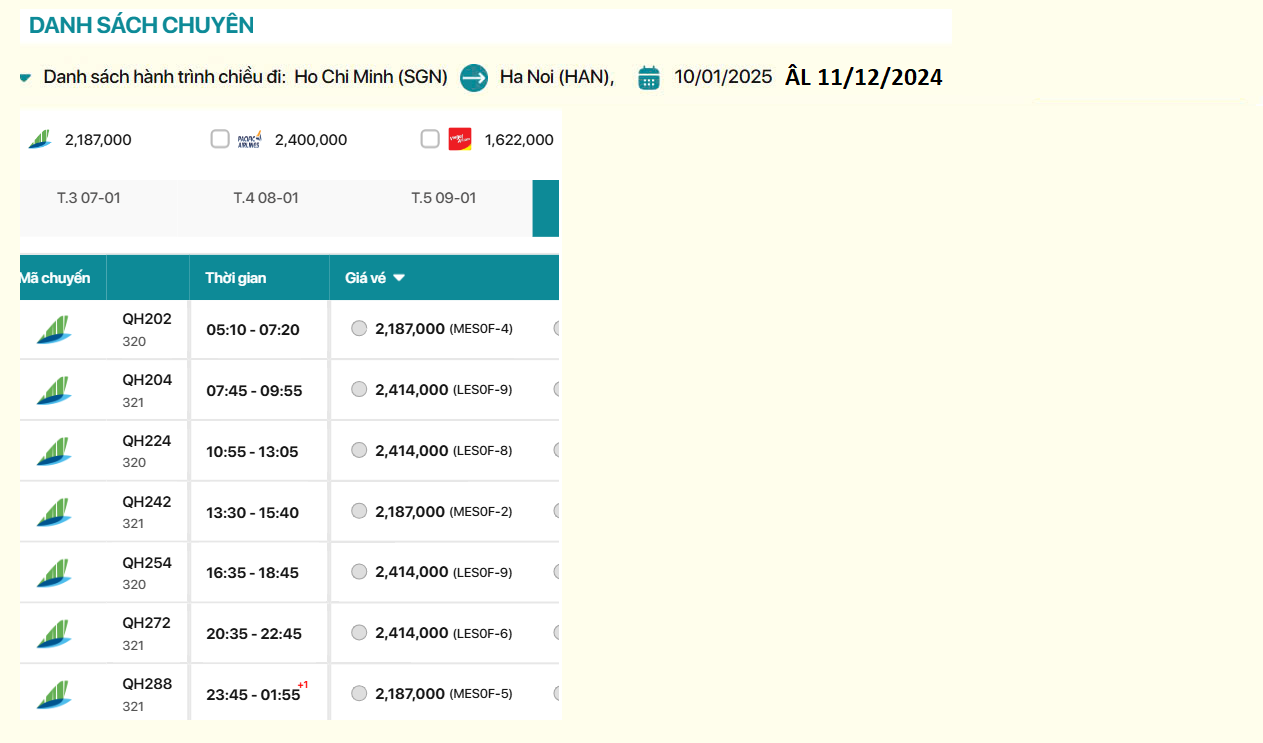Enable the Vietjet Air filter checkbox

[x=430, y=139]
